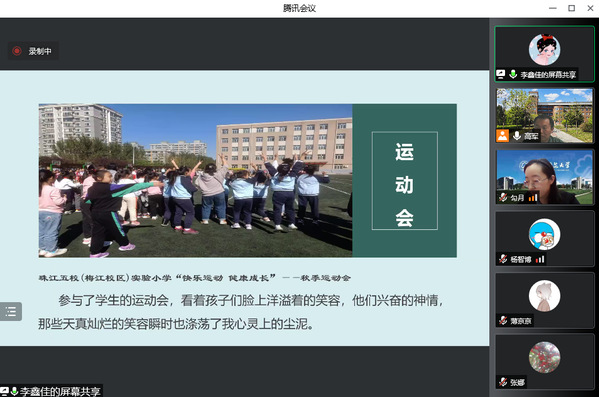The image size is (599, 397).
Task: Select 张娜's red flower avatar
Action: point(544,357)
